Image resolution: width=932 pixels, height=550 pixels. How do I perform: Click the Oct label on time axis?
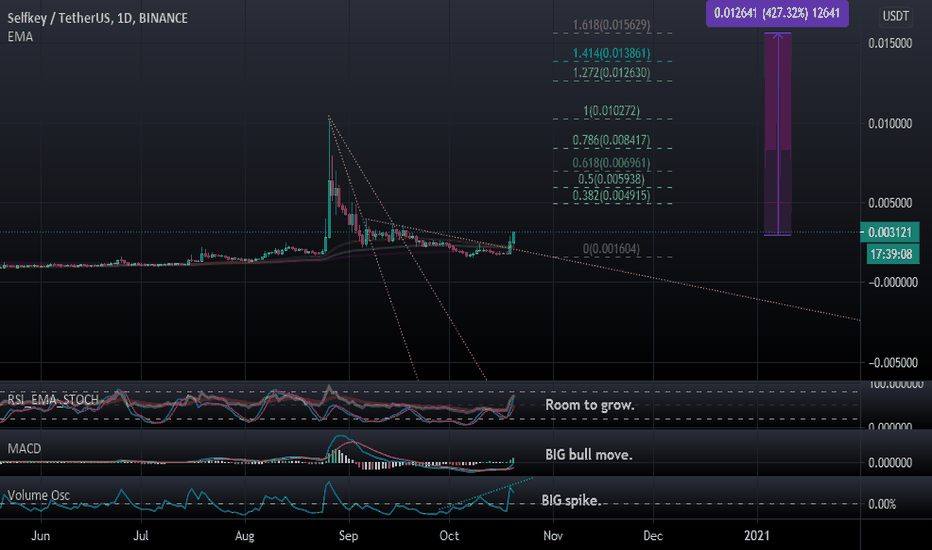point(449,536)
